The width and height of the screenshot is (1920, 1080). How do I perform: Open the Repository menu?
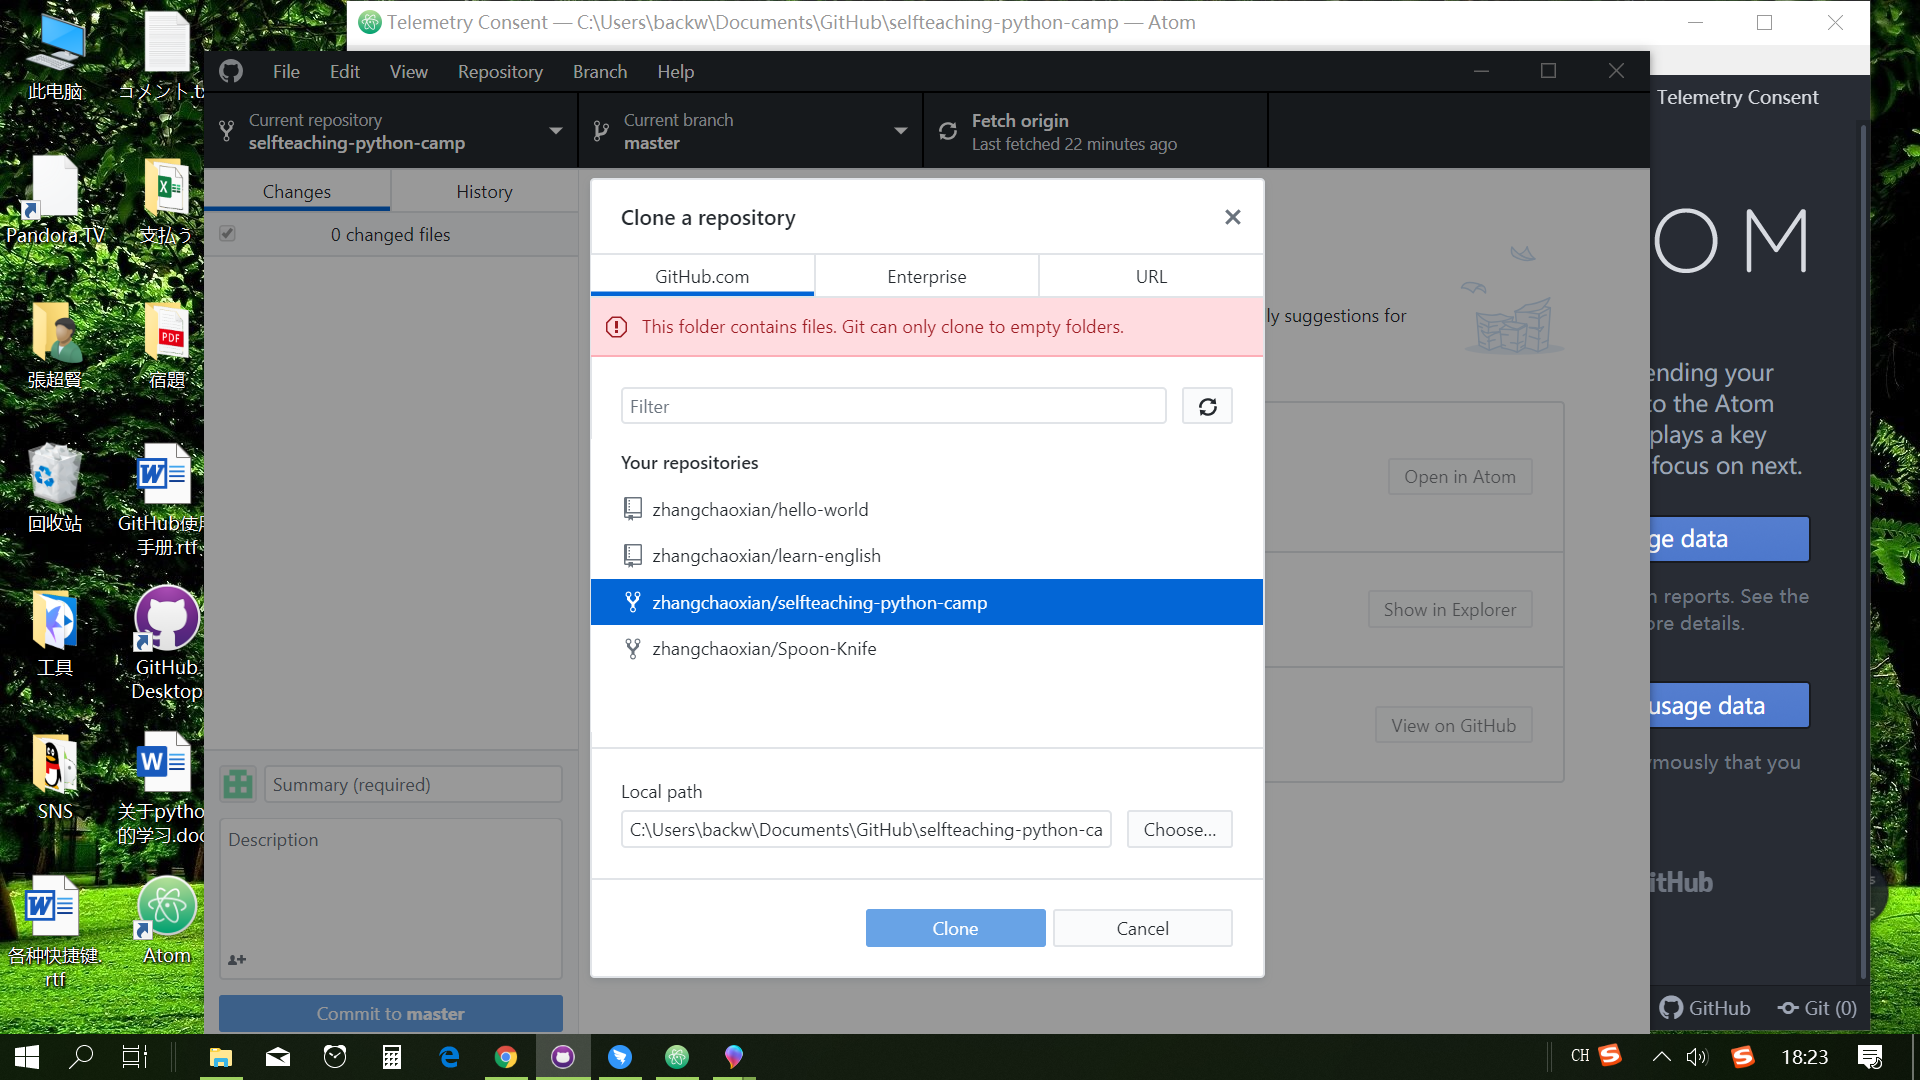coord(499,72)
